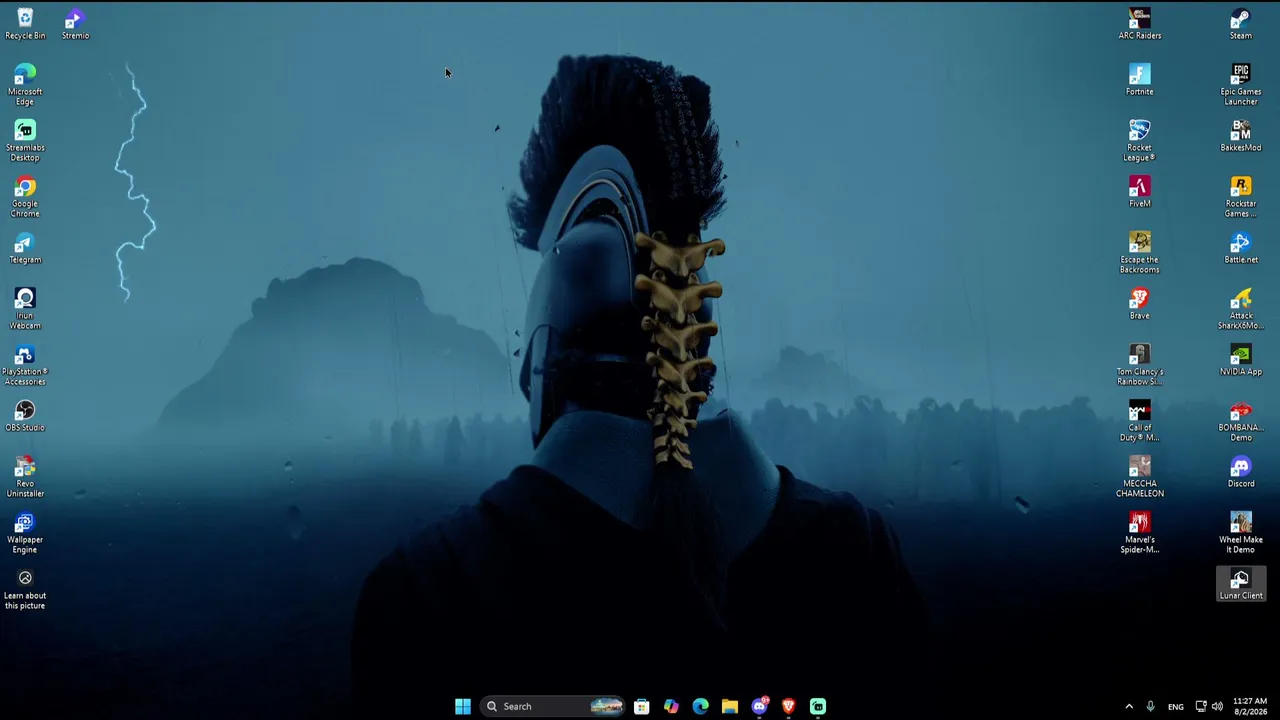The image size is (1280, 720).
Task: Select the MECCHA CHAMELEON desktop shortcut
Action: 1140,477
